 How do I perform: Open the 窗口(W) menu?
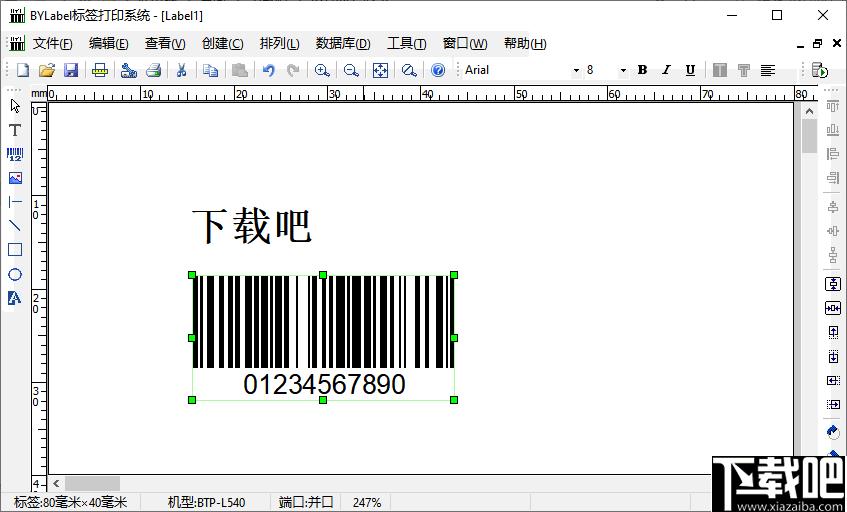465,44
